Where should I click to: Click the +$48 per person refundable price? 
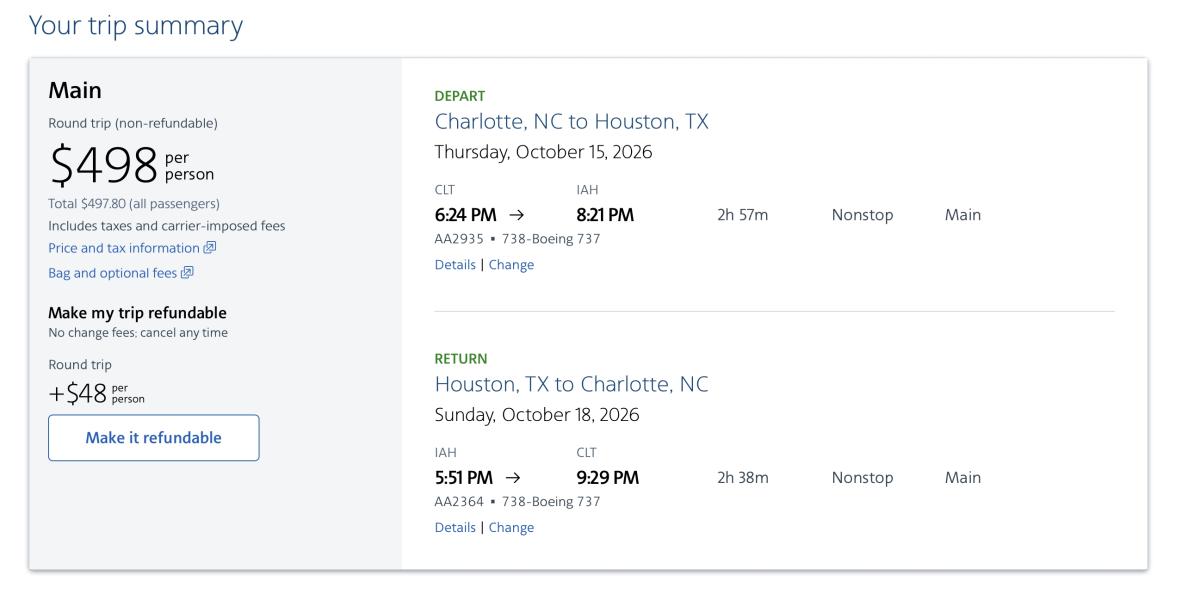coord(96,393)
